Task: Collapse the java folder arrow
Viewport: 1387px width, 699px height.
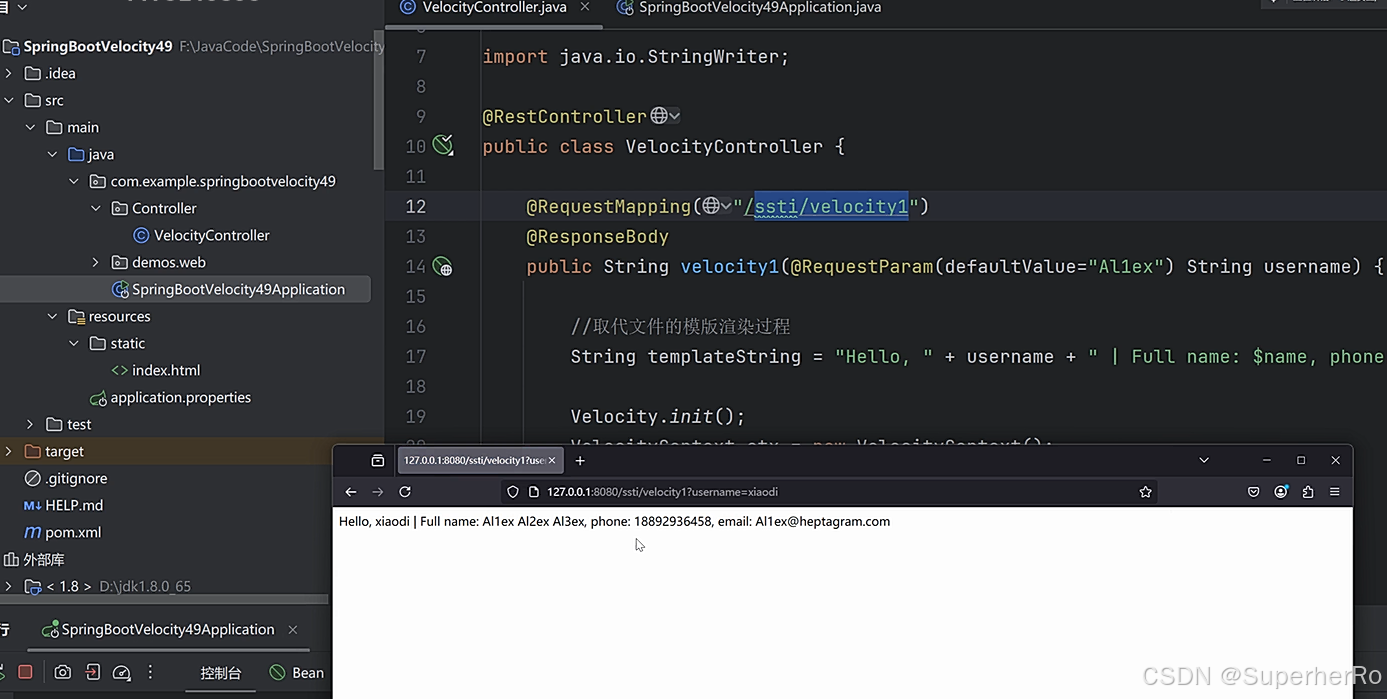Action: coord(52,154)
